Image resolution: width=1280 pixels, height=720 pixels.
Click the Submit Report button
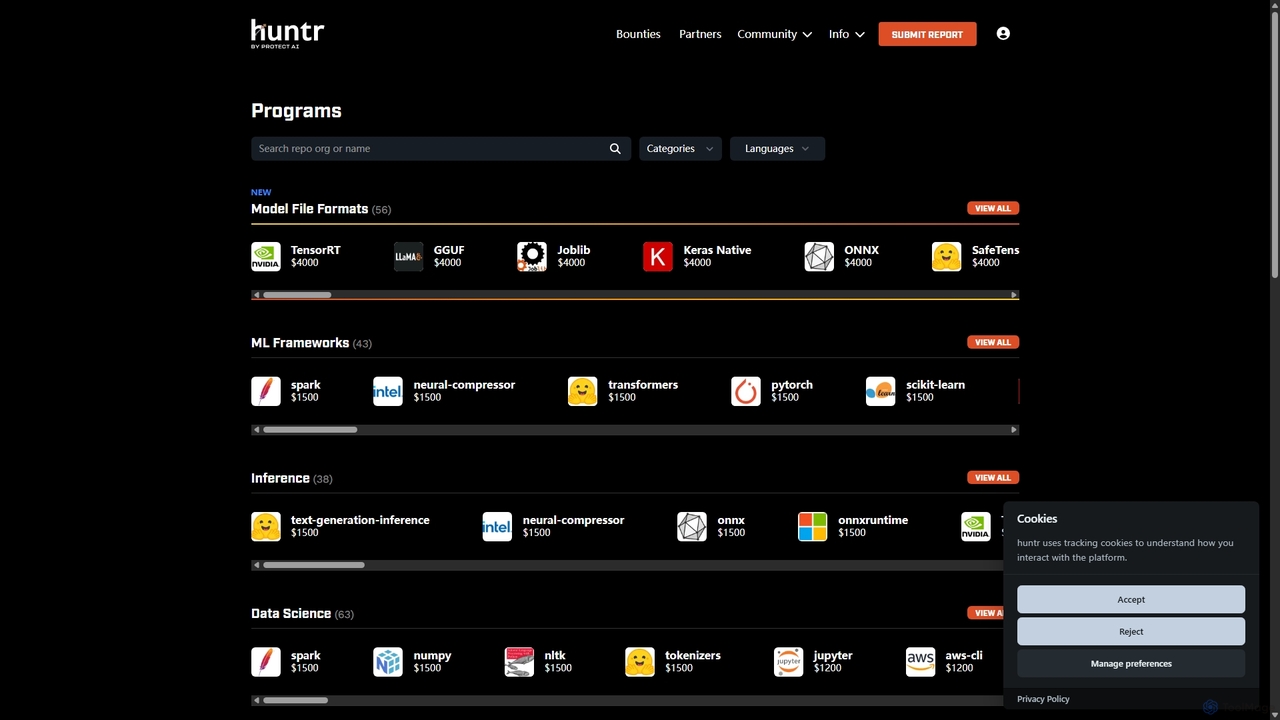click(927, 34)
